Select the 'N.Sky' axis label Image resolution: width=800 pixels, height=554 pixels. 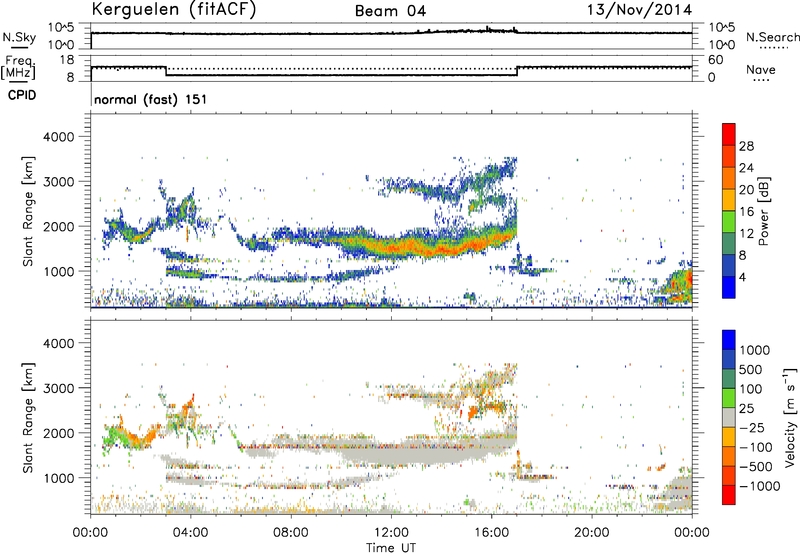point(19,37)
